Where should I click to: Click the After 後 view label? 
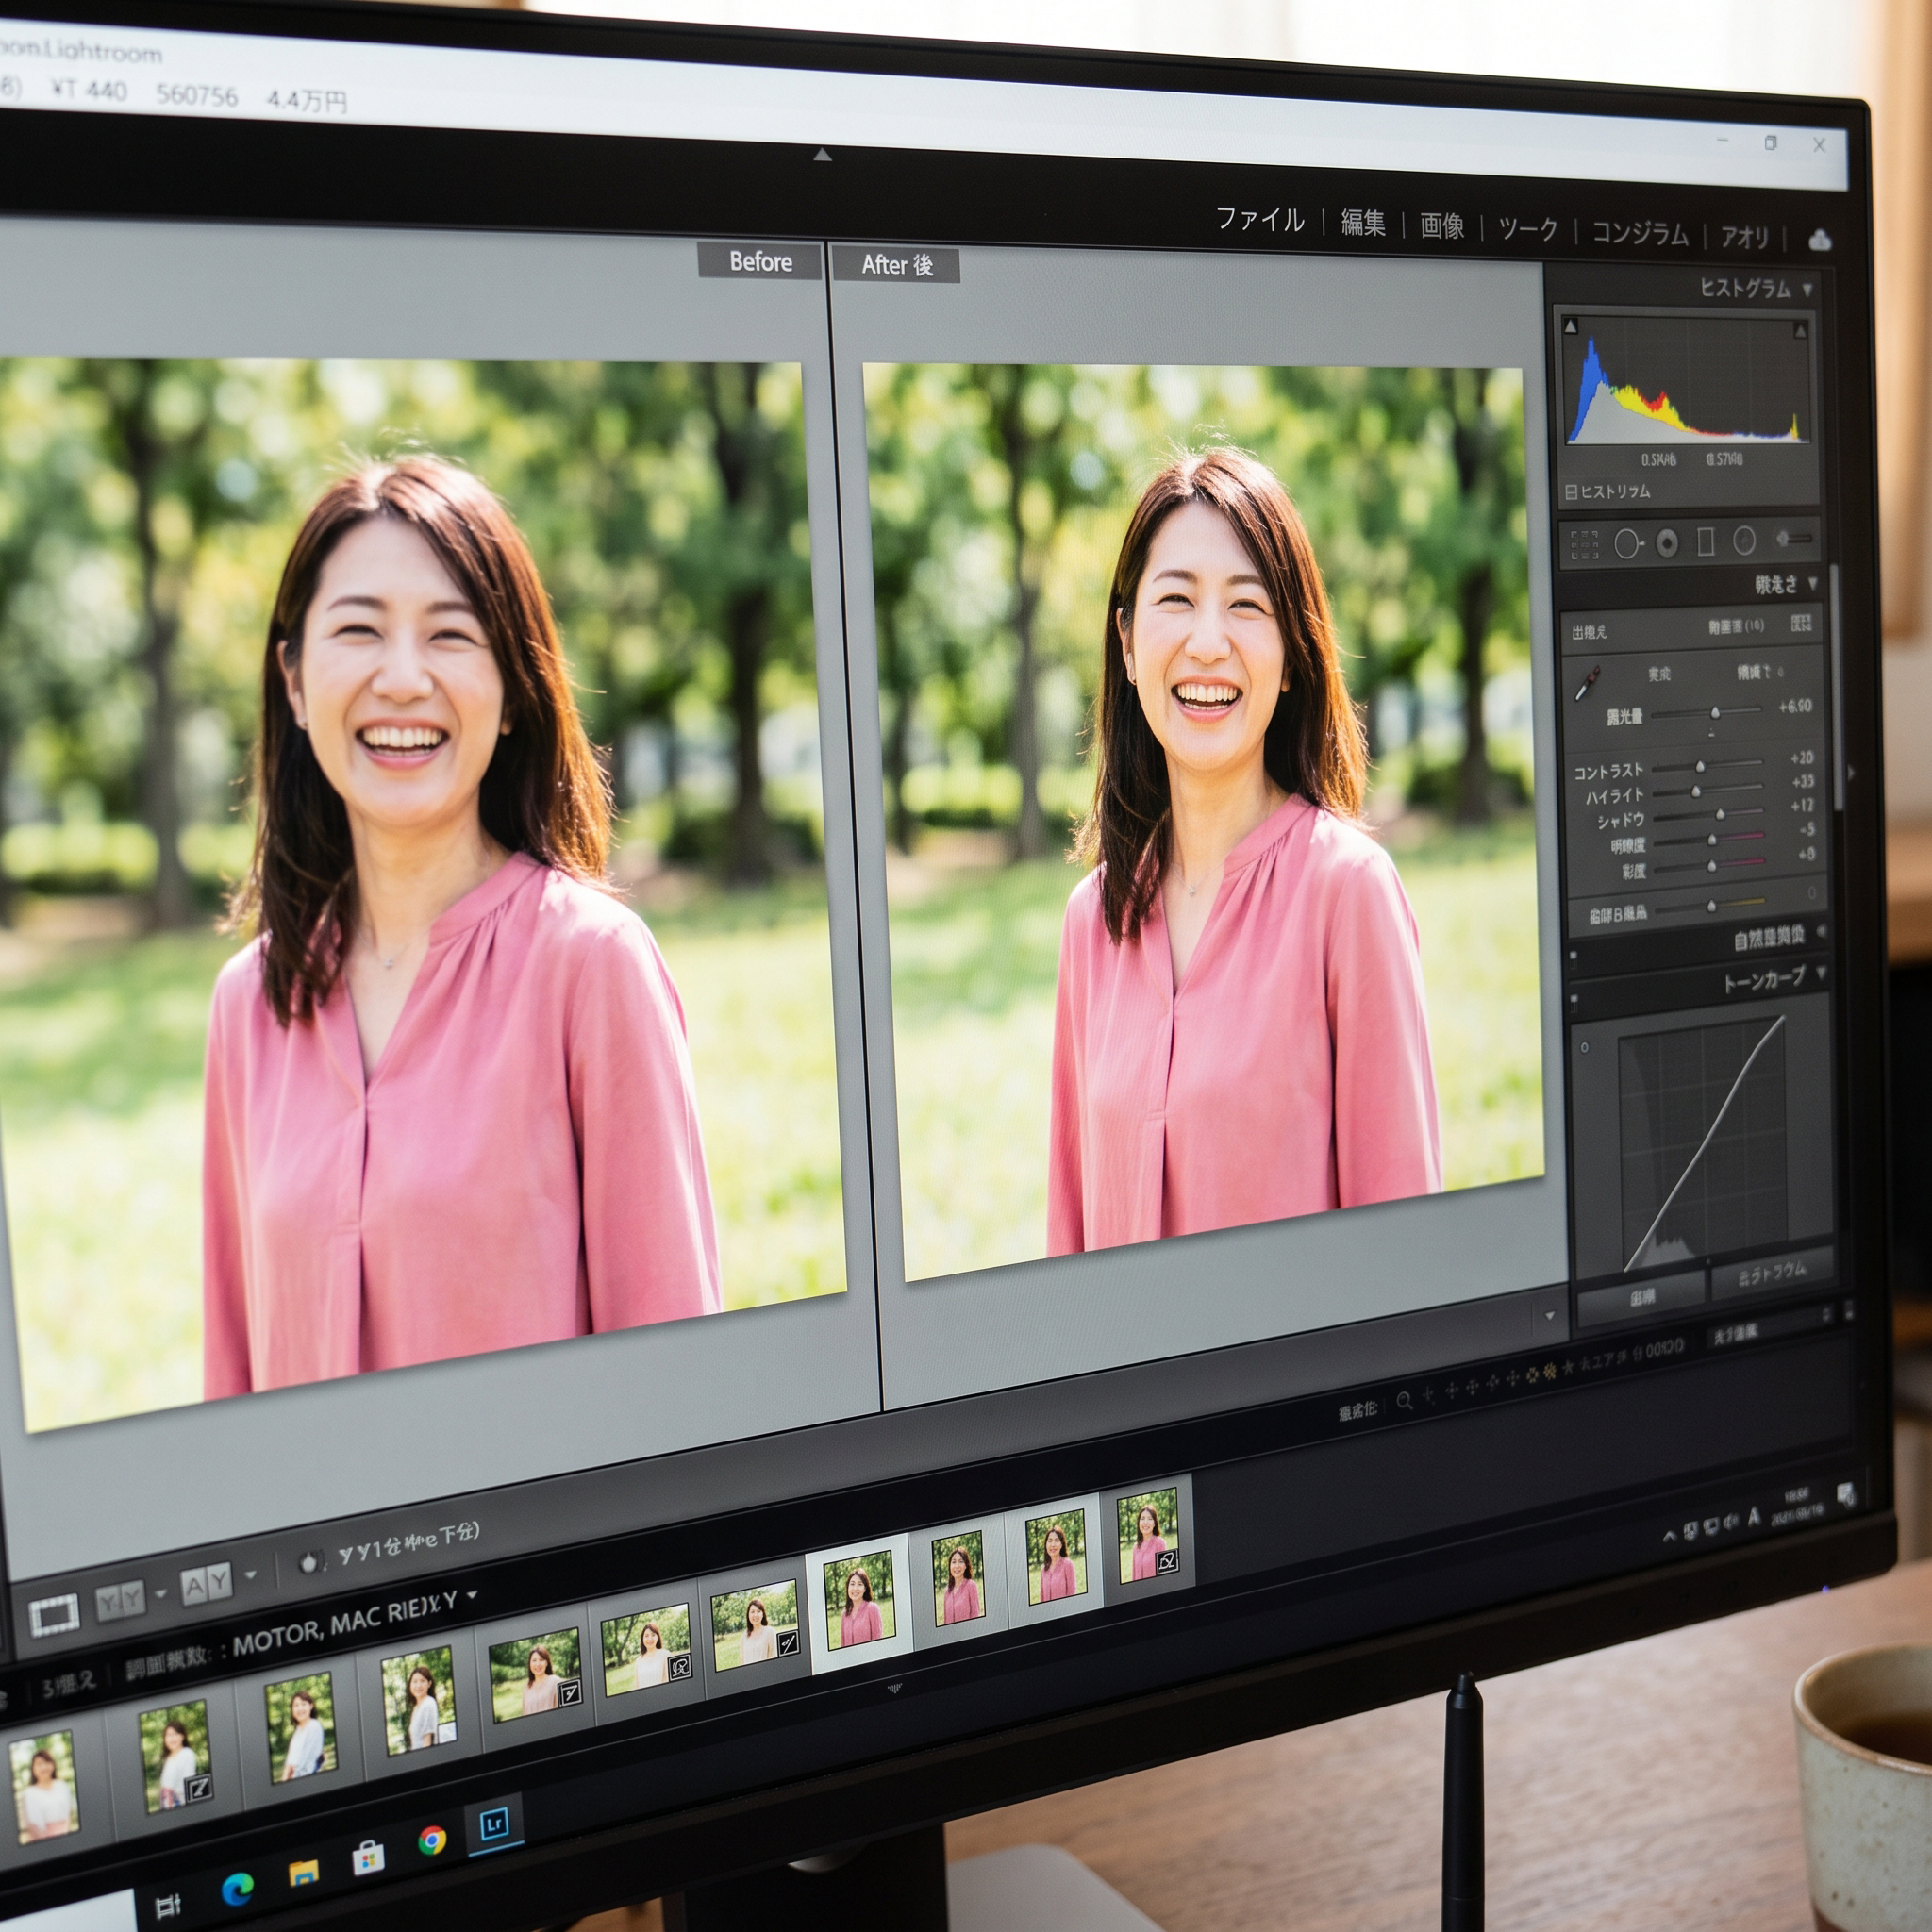897,265
